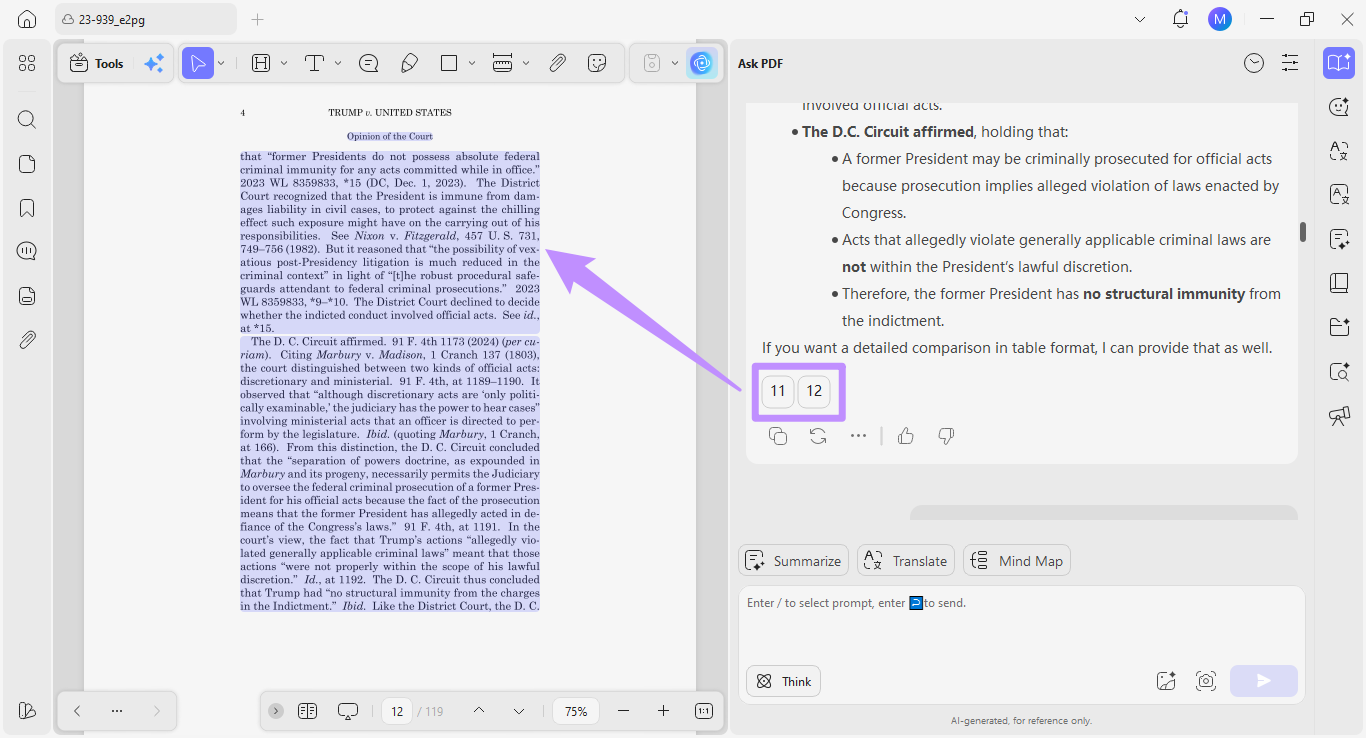The height and width of the screenshot is (738, 1366).
Task: Open the tab list dropdown chevron
Action: click(1140, 19)
